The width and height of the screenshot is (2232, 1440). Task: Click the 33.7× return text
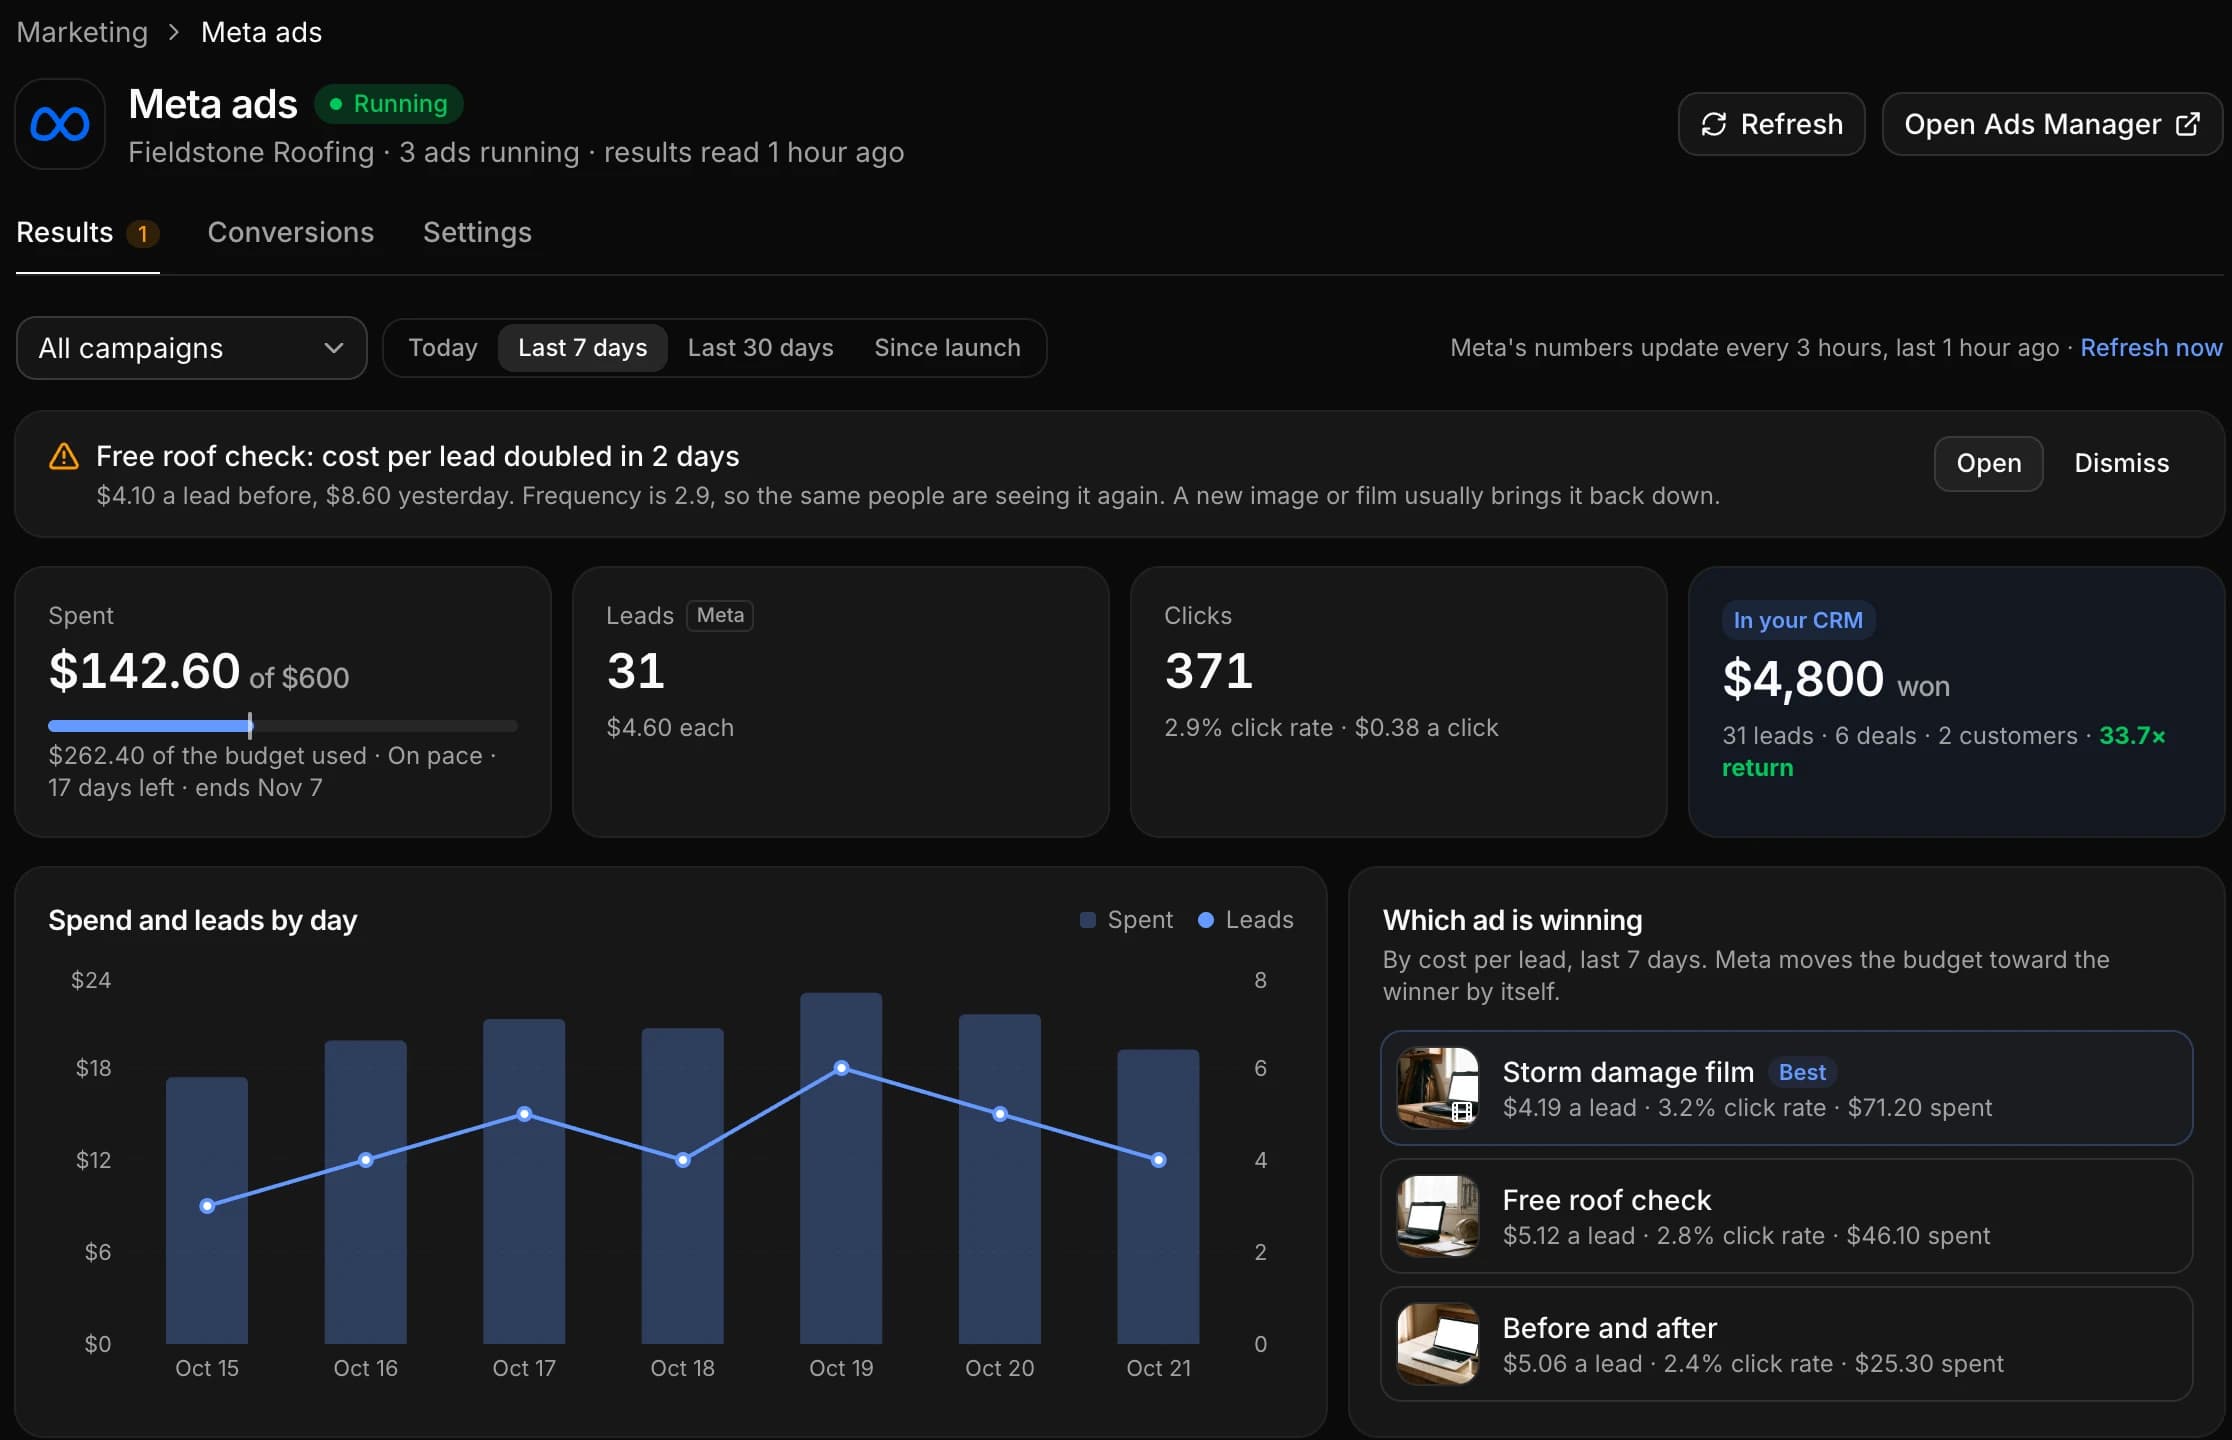click(x=1943, y=751)
